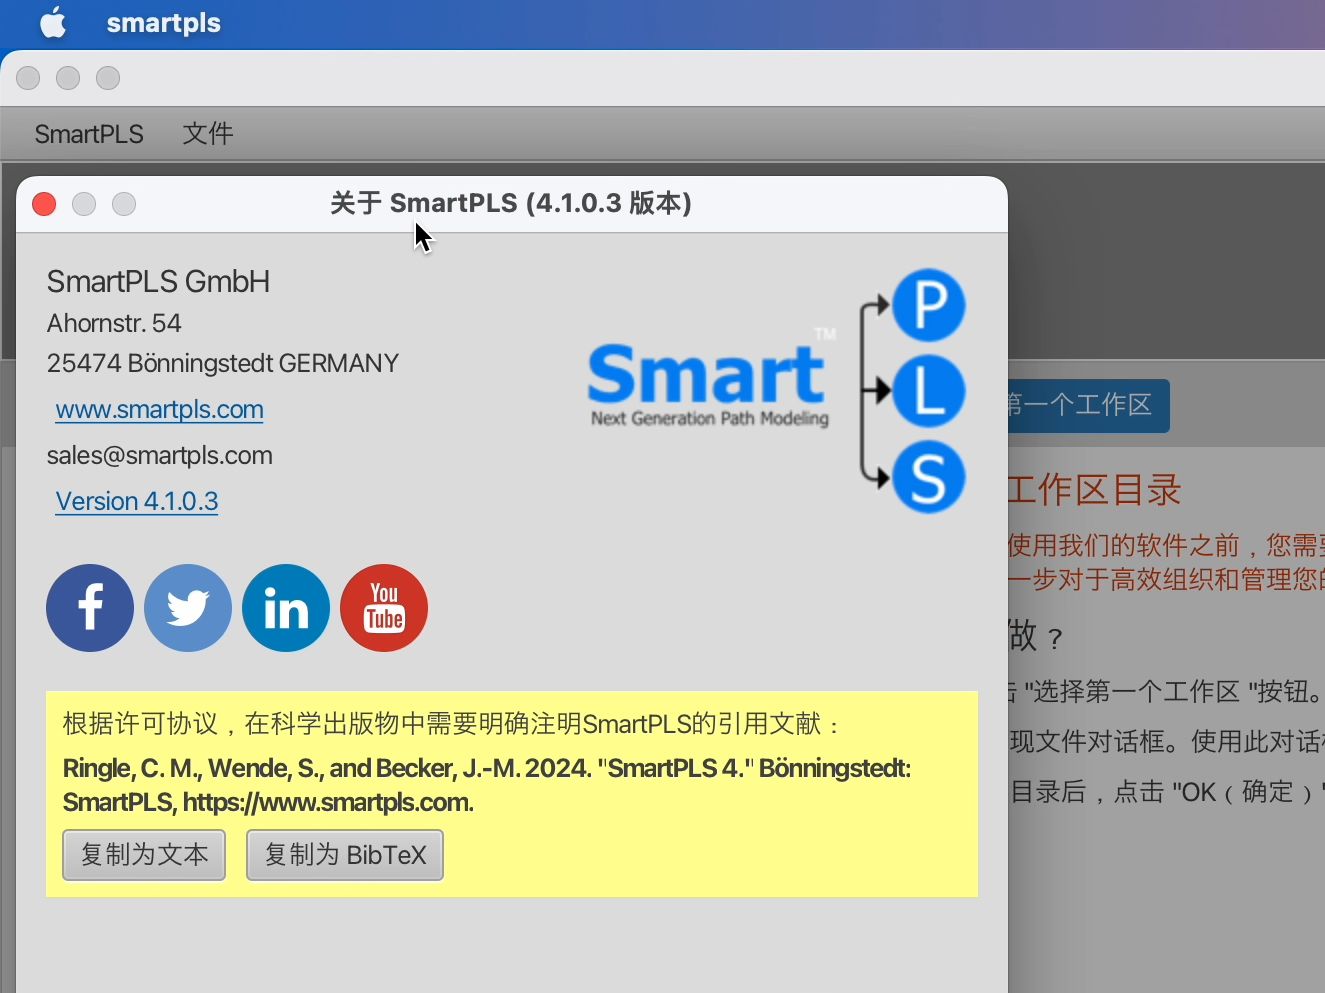1325x993 pixels.
Task: Click the dialog title 关于 SmartPLS
Action: [511, 203]
